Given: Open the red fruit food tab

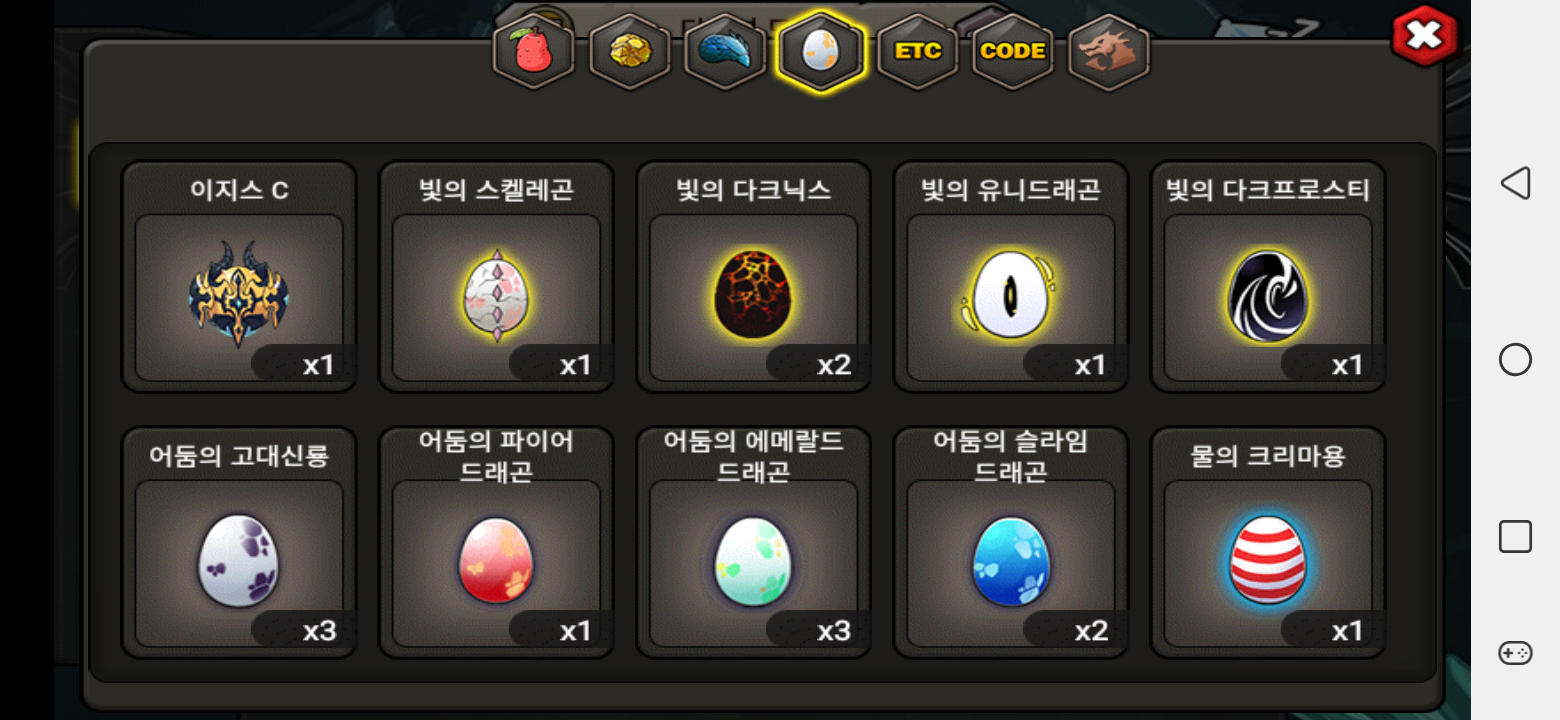Looking at the screenshot, I should pyautogui.click(x=534, y=51).
